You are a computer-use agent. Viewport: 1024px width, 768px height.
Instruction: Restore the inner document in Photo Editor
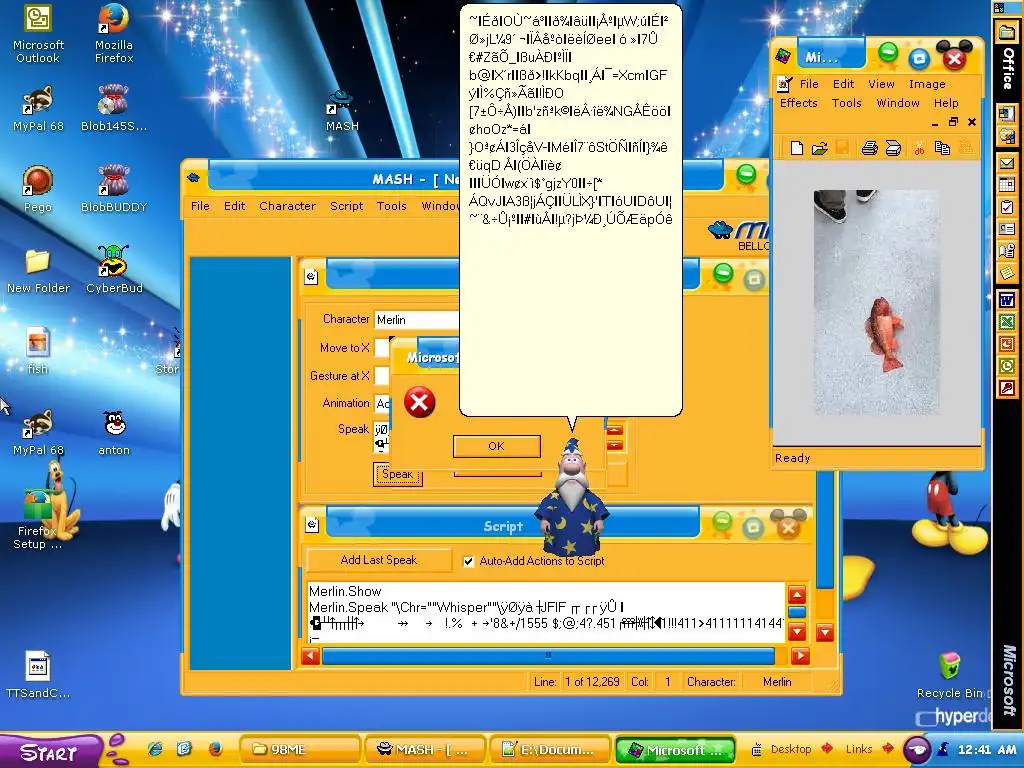[953, 122]
